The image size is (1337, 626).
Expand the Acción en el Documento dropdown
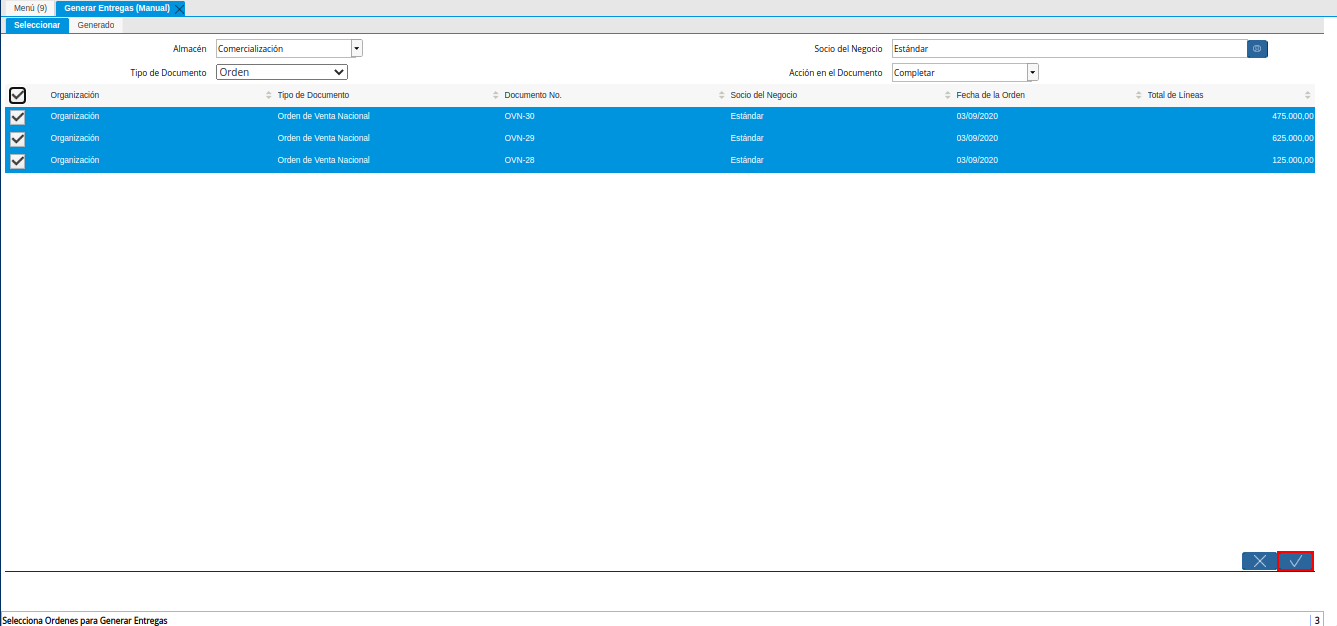point(1033,72)
